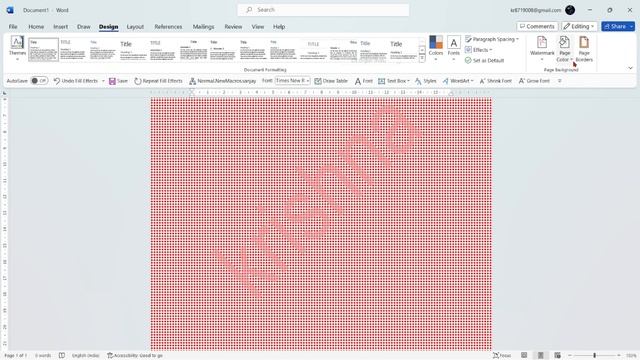Open Page Borders dialog

pyautogui.click(x=584, y=48)
